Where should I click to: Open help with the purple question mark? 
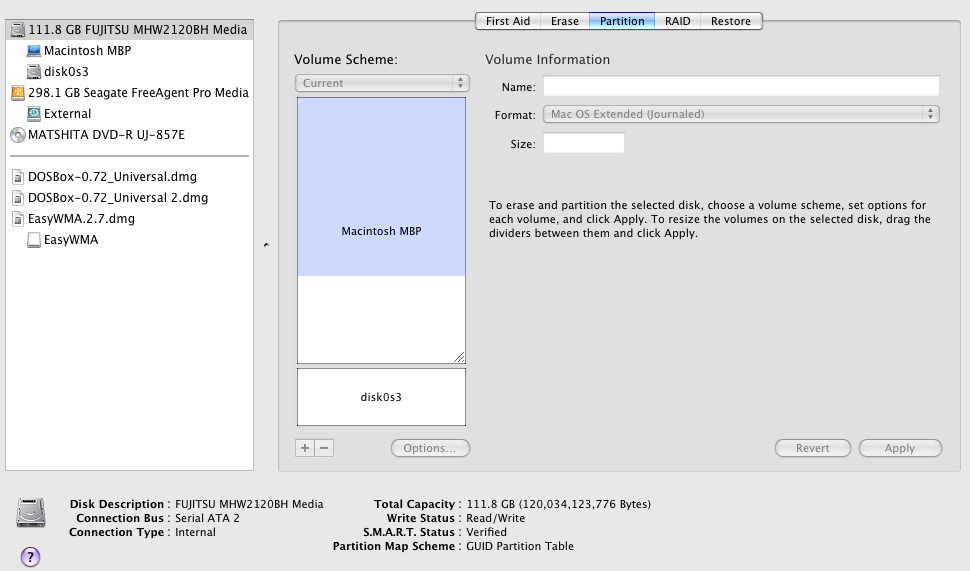pos(30,556)
